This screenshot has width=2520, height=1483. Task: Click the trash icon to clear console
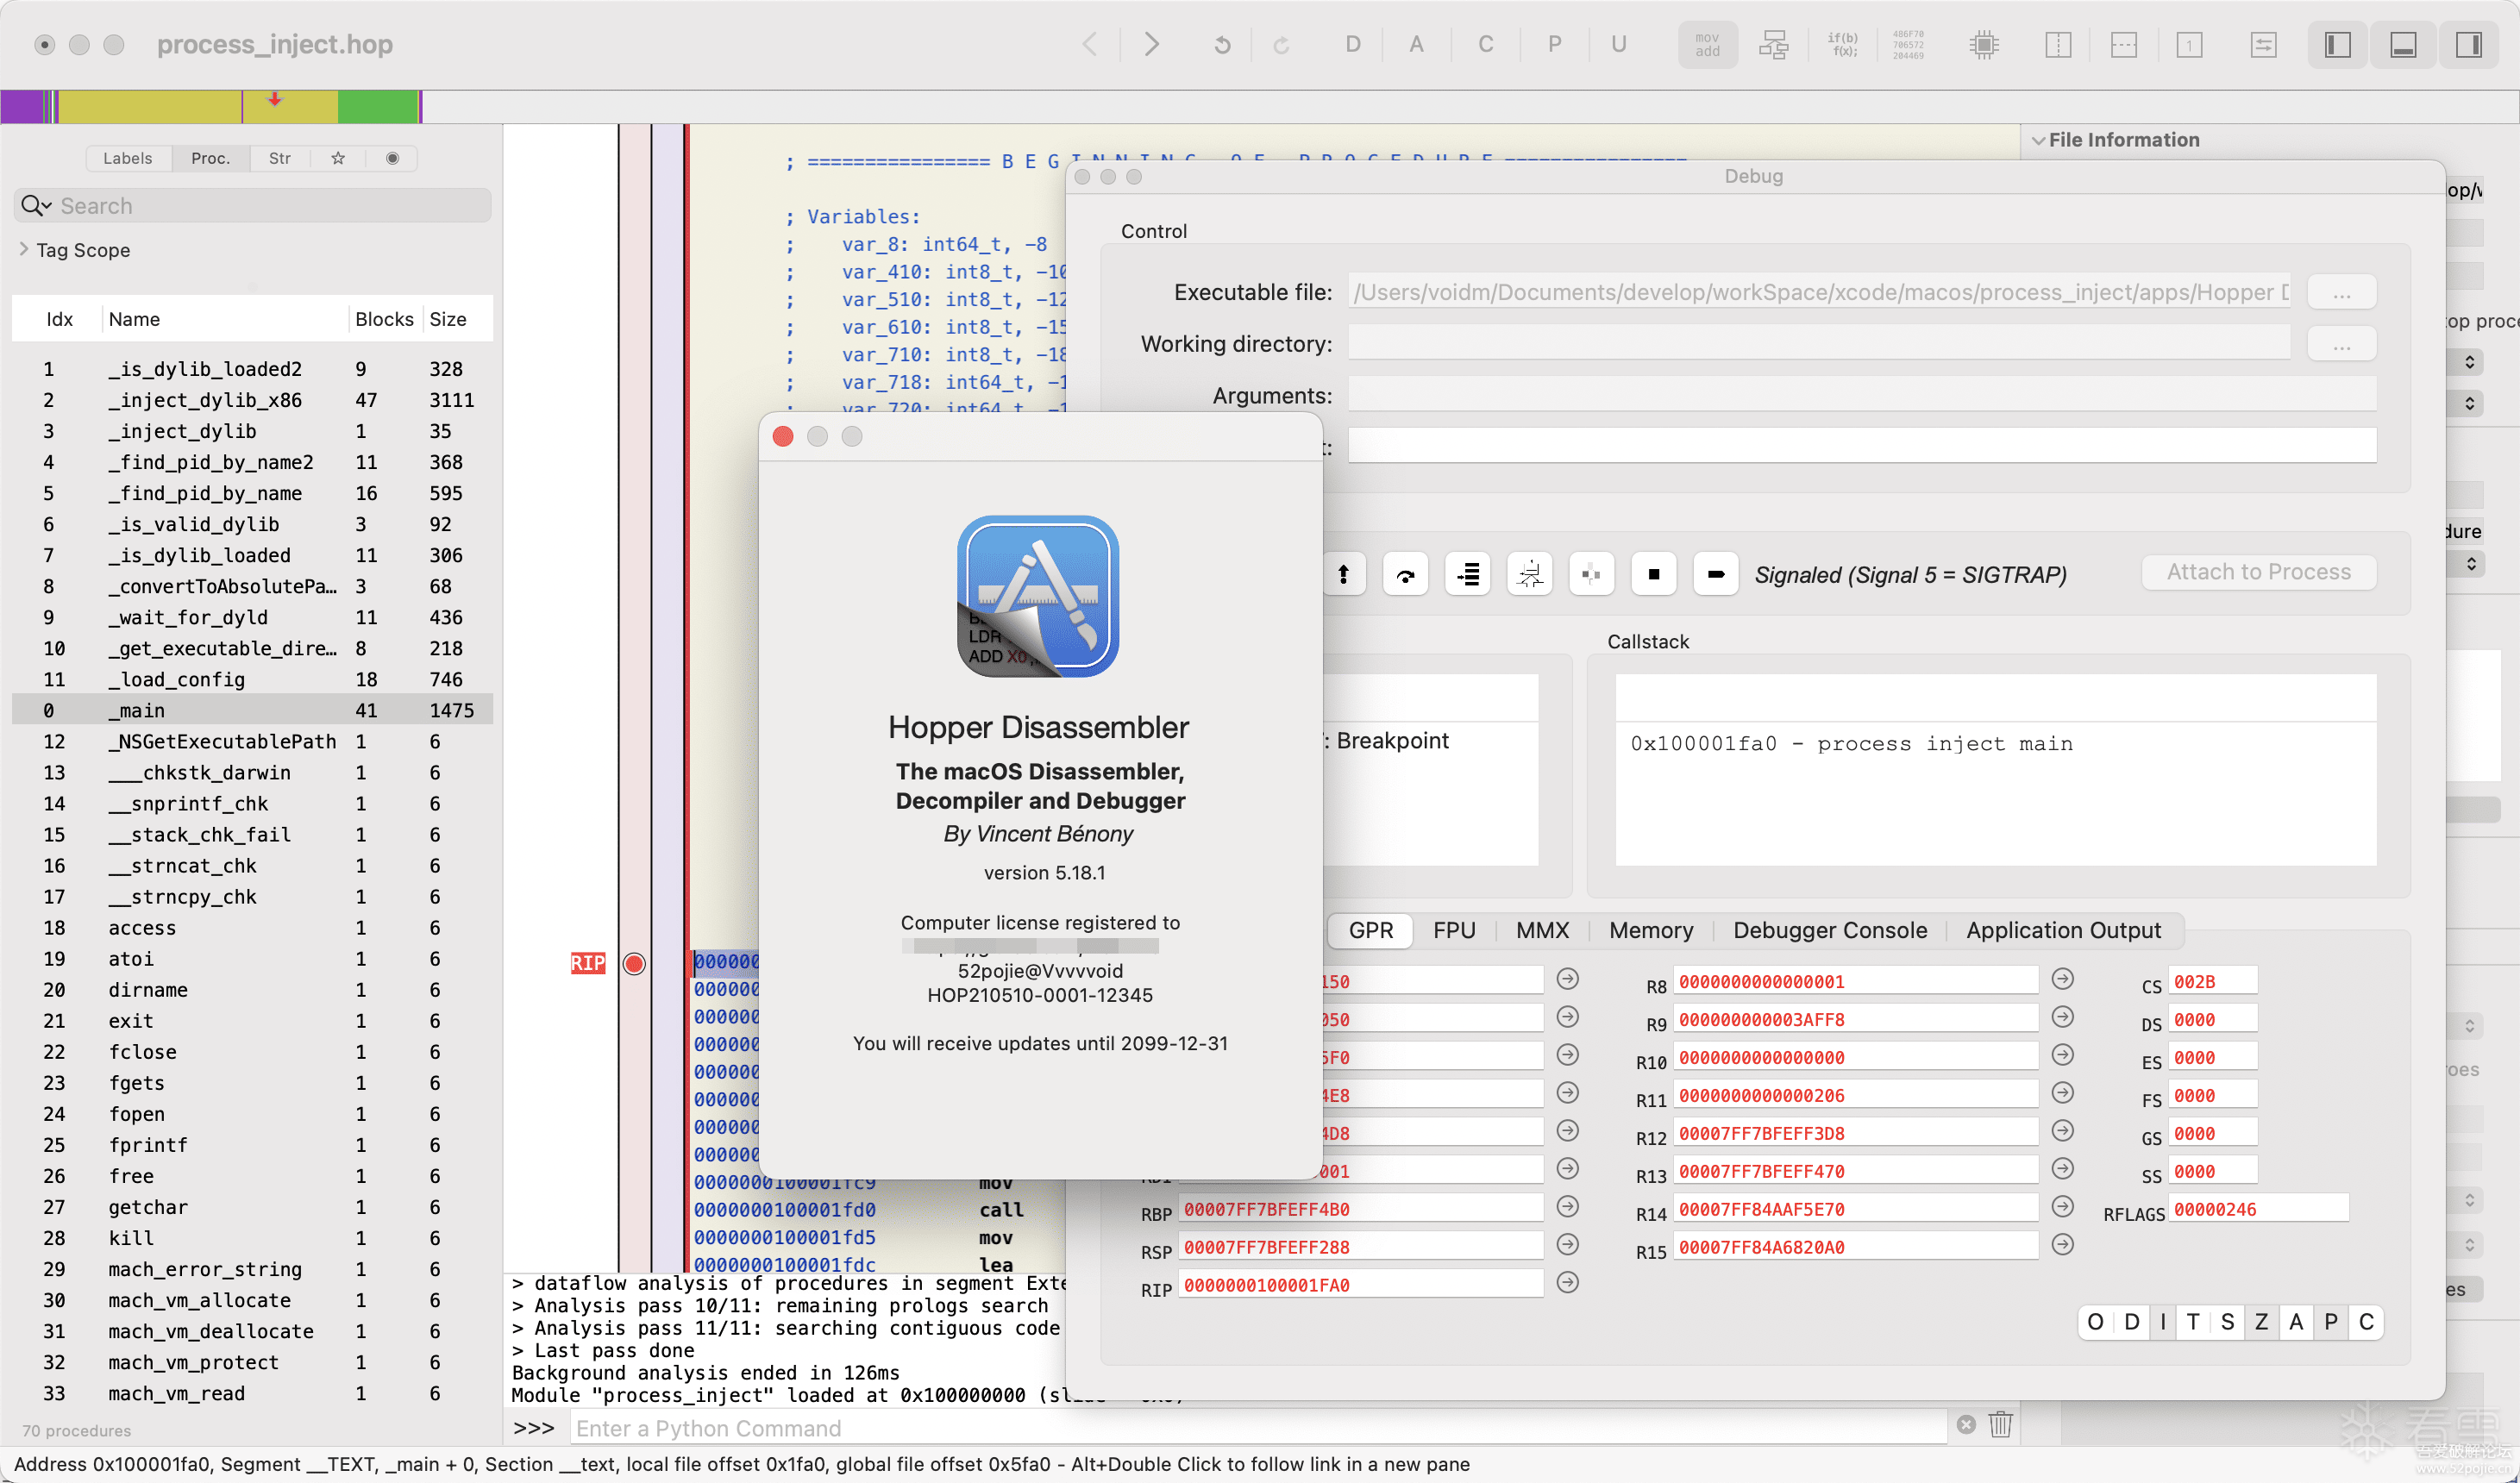tap(2000, 1424)
